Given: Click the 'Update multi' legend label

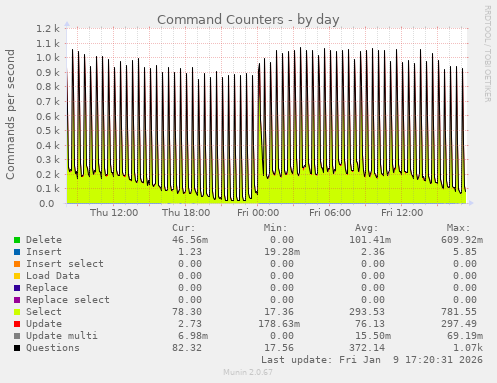Looking at the screenshot, I should [x=62, y=336].
